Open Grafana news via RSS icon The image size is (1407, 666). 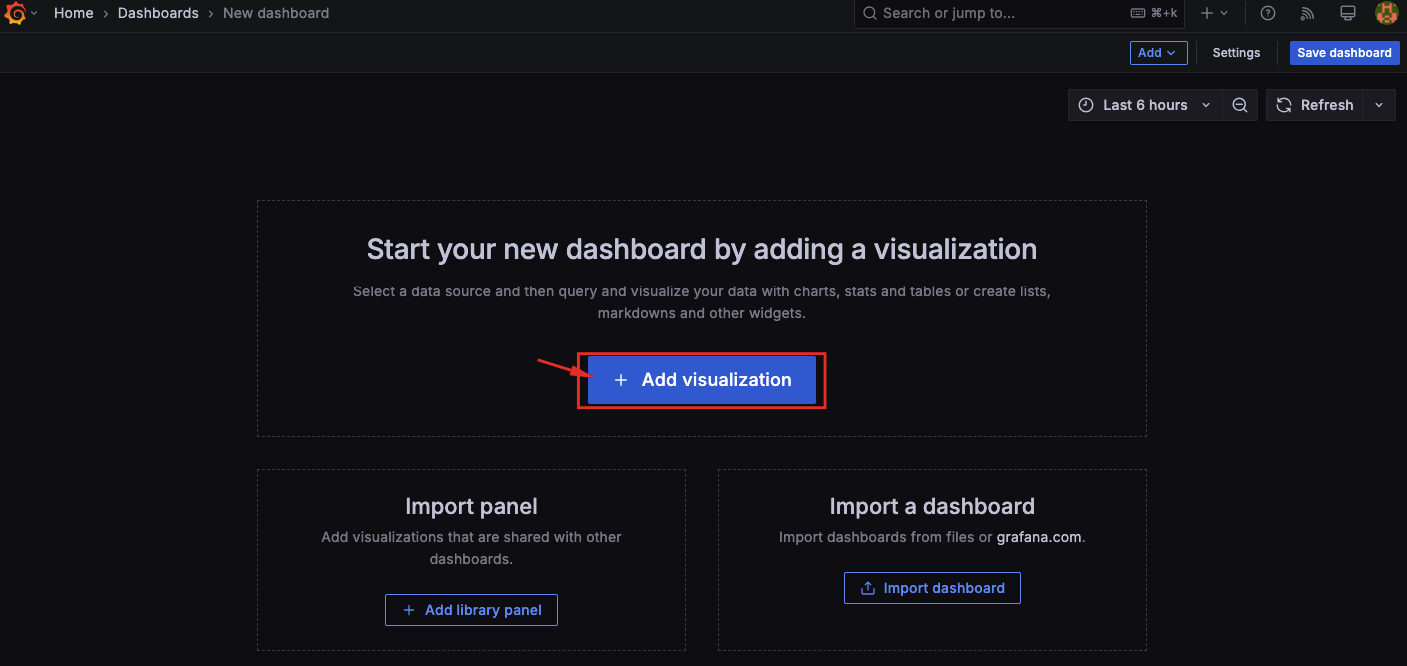coord(1307,13)
